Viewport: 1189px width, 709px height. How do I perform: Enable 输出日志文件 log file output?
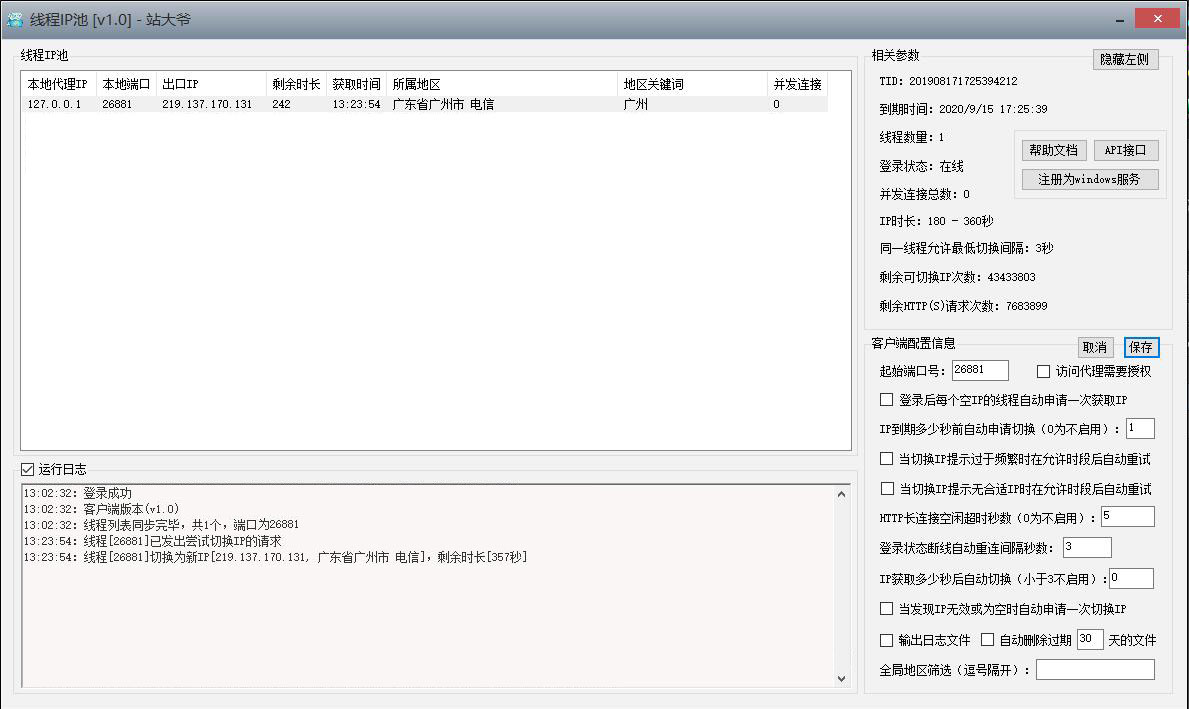click(886, 639)
